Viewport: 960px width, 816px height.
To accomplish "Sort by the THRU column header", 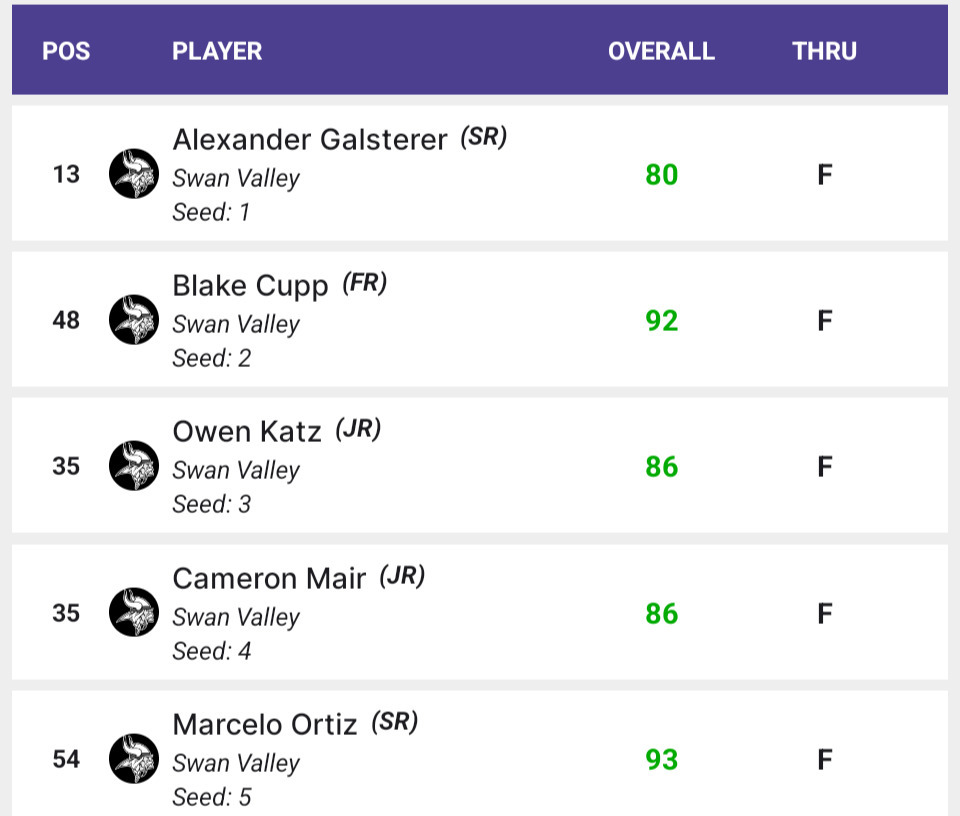I will 824,51.
